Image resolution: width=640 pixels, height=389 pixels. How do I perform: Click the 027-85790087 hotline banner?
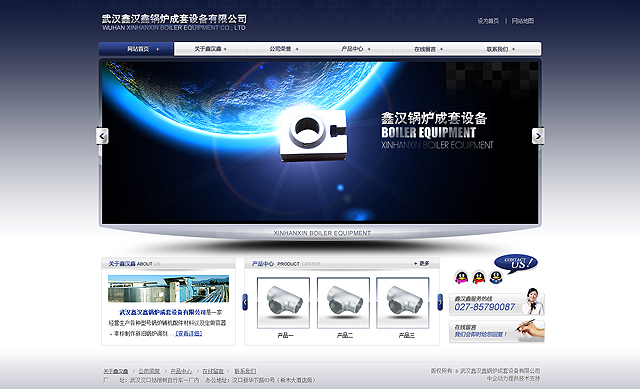point(497,303)
